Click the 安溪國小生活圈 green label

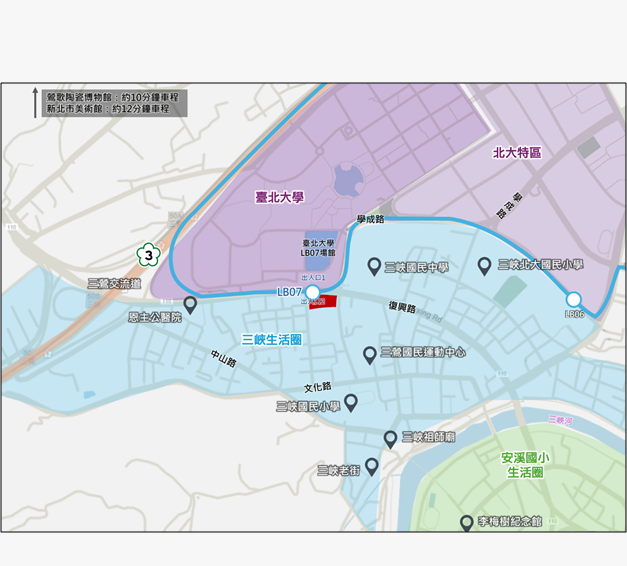tap(525, 465)
